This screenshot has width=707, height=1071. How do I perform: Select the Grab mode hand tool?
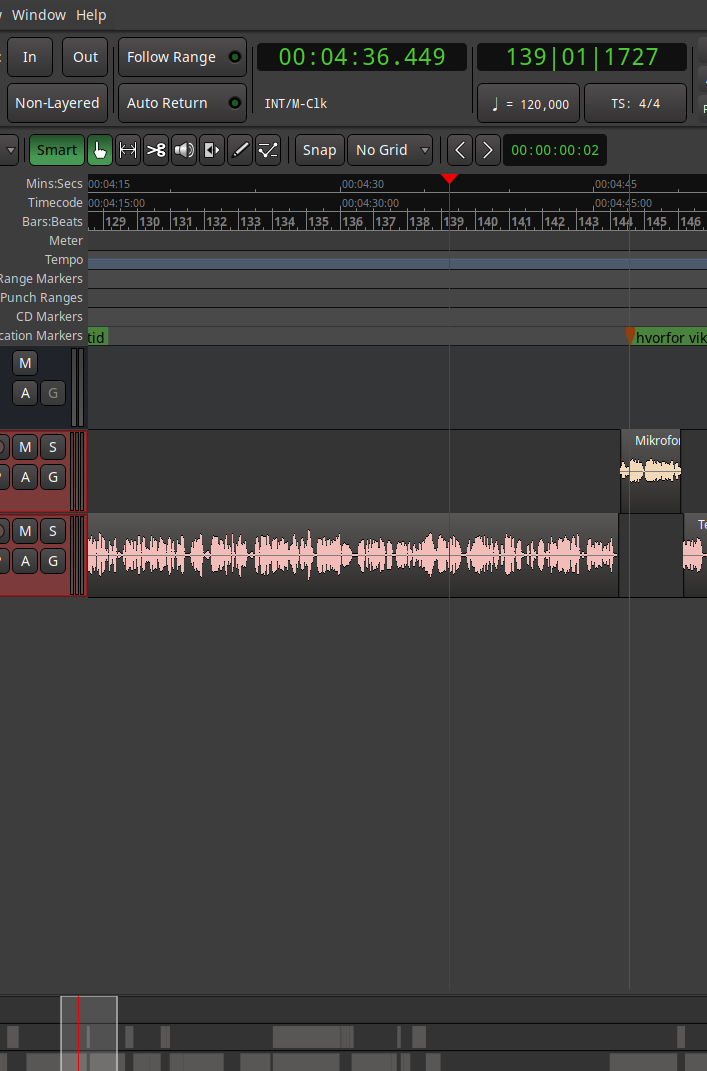(x=100, y=150)
